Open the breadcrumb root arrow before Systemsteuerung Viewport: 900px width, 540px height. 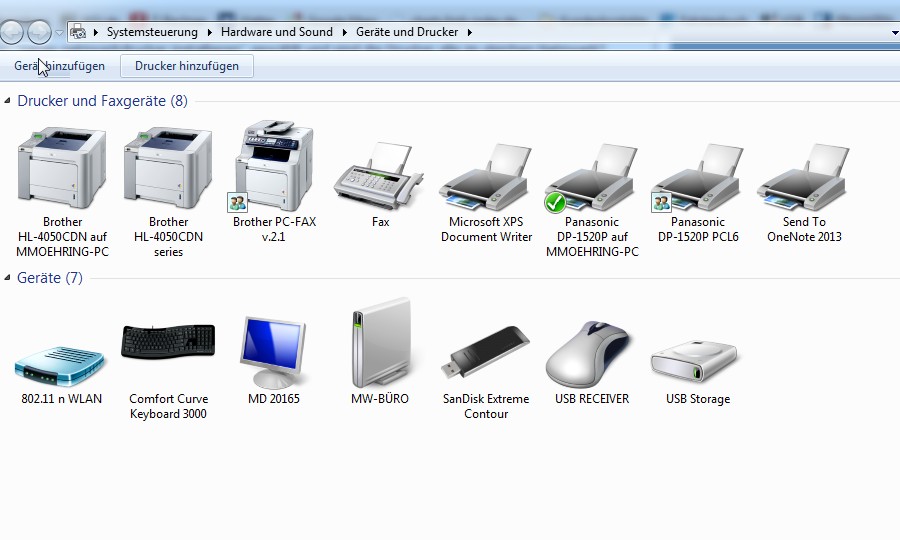95,32
